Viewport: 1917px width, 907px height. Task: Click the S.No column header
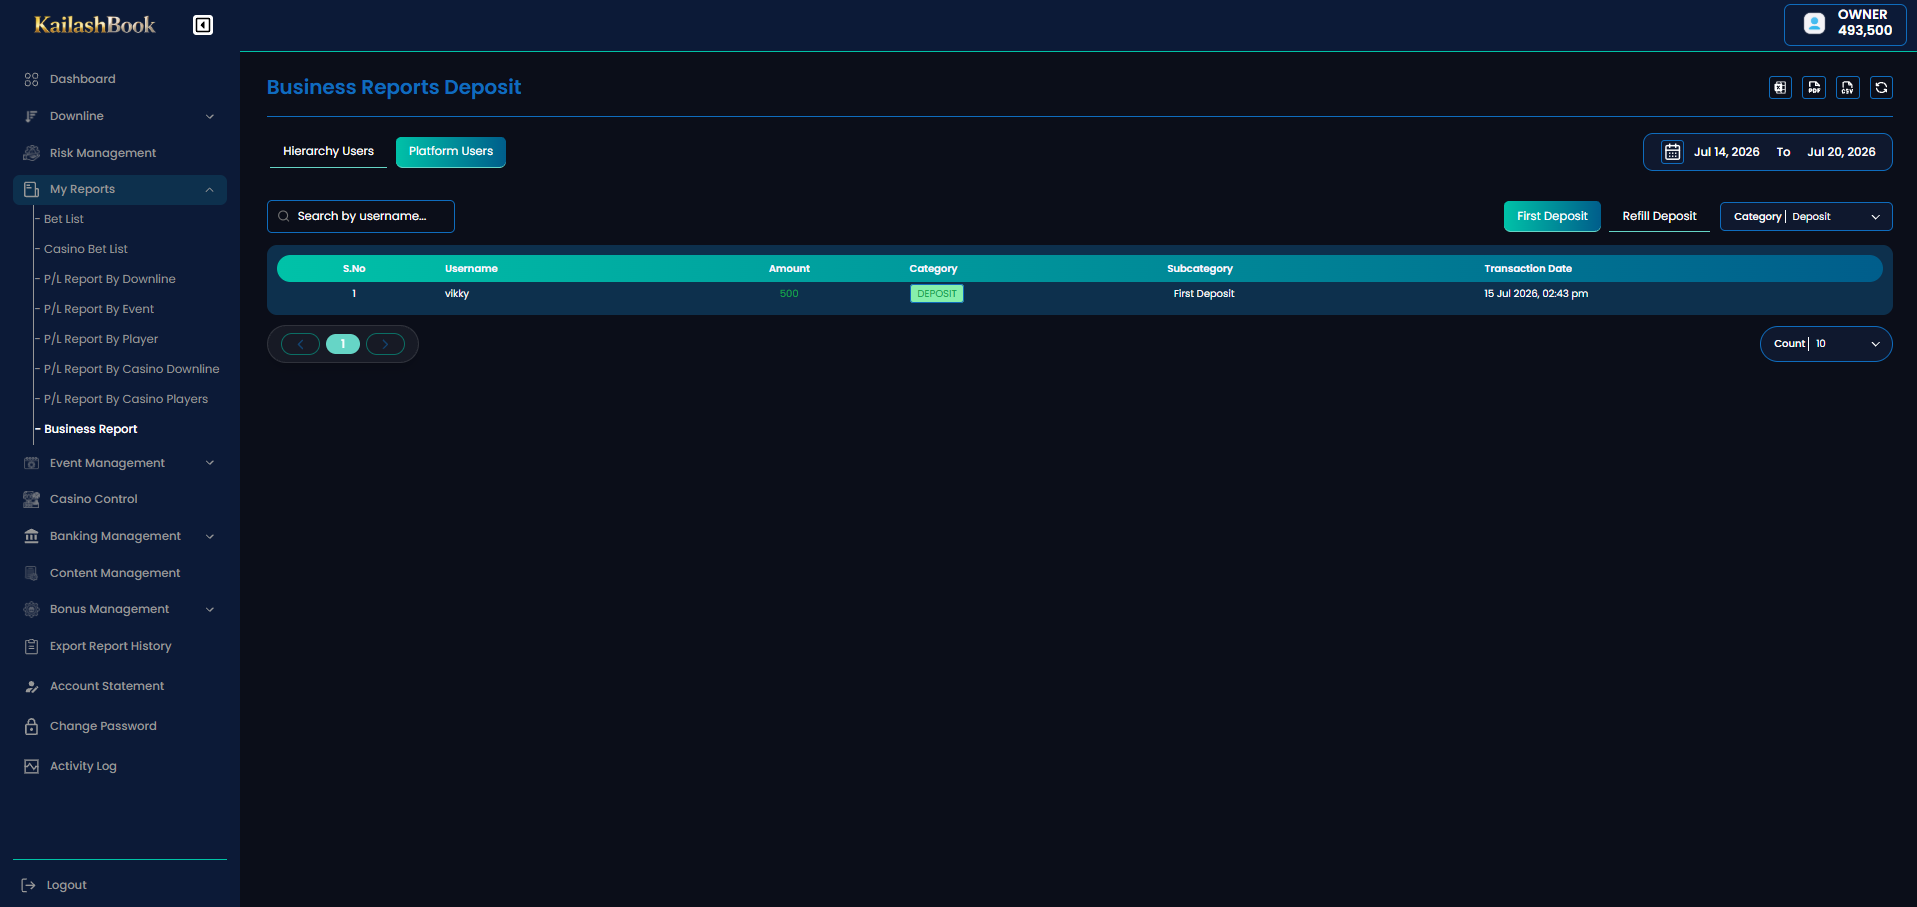[x=354, y=269]
